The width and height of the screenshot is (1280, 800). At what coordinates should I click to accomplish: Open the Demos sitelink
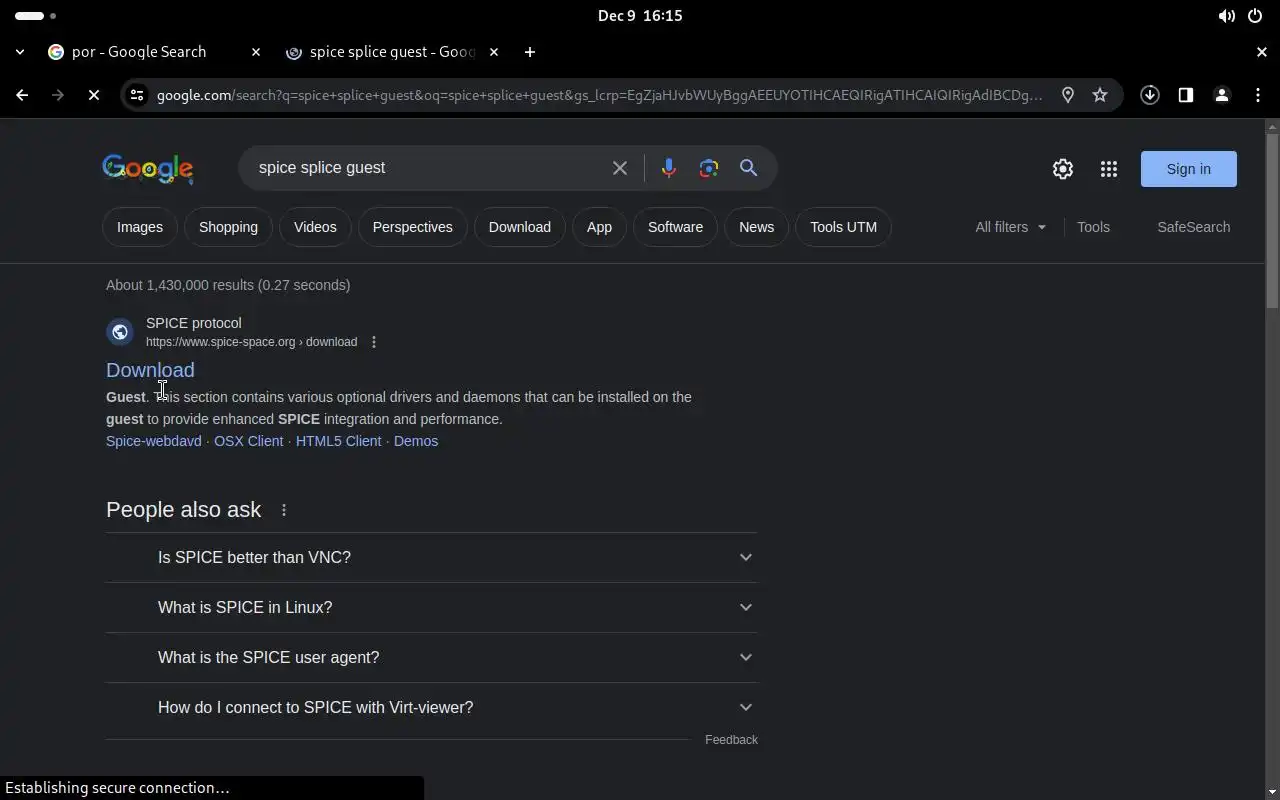pyautogui.click(x=416, y=441)
